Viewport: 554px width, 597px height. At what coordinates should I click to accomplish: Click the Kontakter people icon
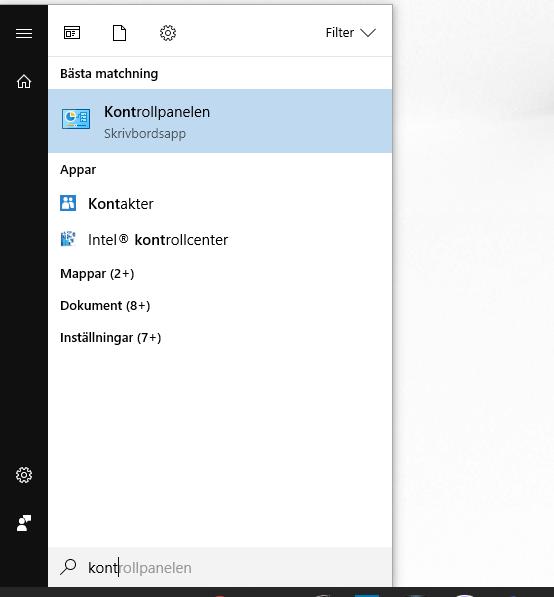(x=68, y=203)
